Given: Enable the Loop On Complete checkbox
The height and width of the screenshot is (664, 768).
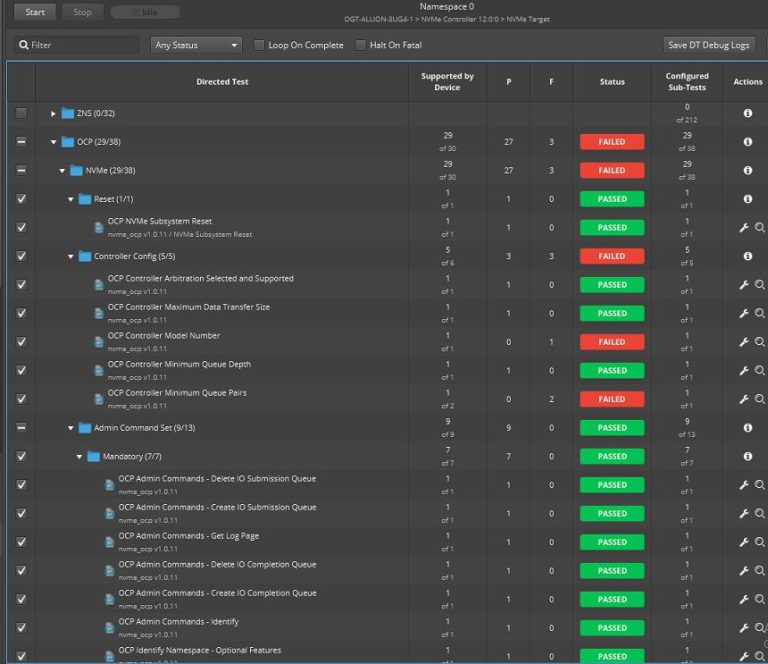Looking at the screenshot, I should (x=260, y=45).
